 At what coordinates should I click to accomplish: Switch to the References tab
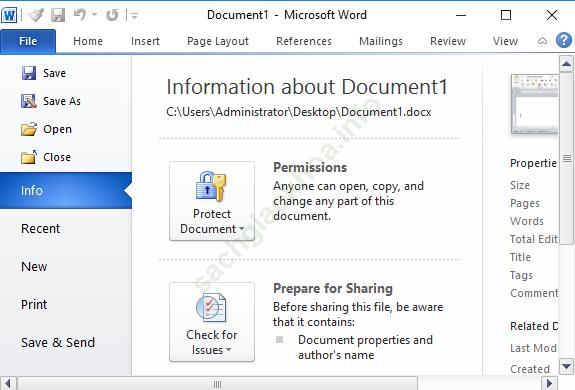tap(304, 41)
